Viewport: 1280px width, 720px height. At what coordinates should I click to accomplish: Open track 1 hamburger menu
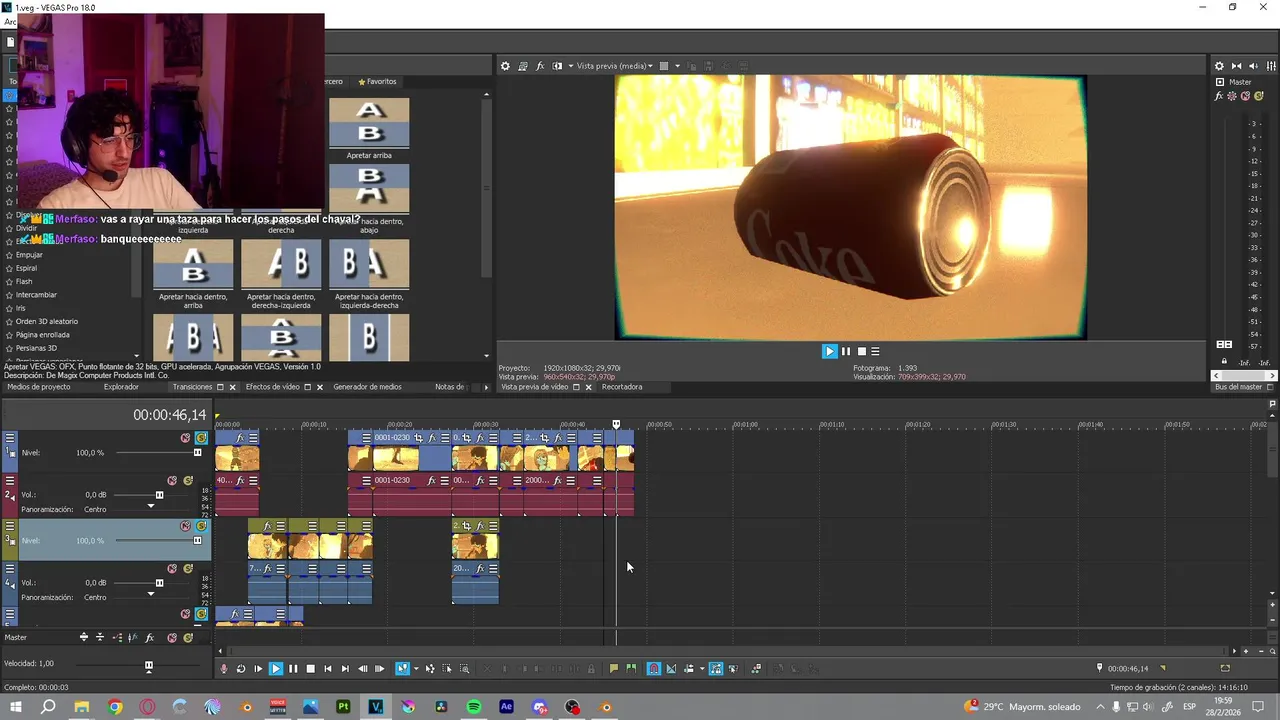10,438
